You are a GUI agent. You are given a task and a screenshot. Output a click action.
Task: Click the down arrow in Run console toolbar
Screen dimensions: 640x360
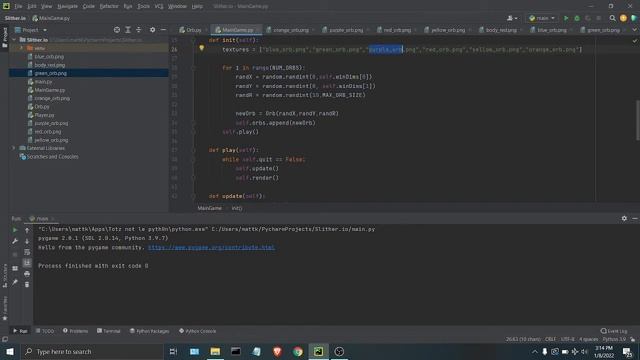point(27,241)
